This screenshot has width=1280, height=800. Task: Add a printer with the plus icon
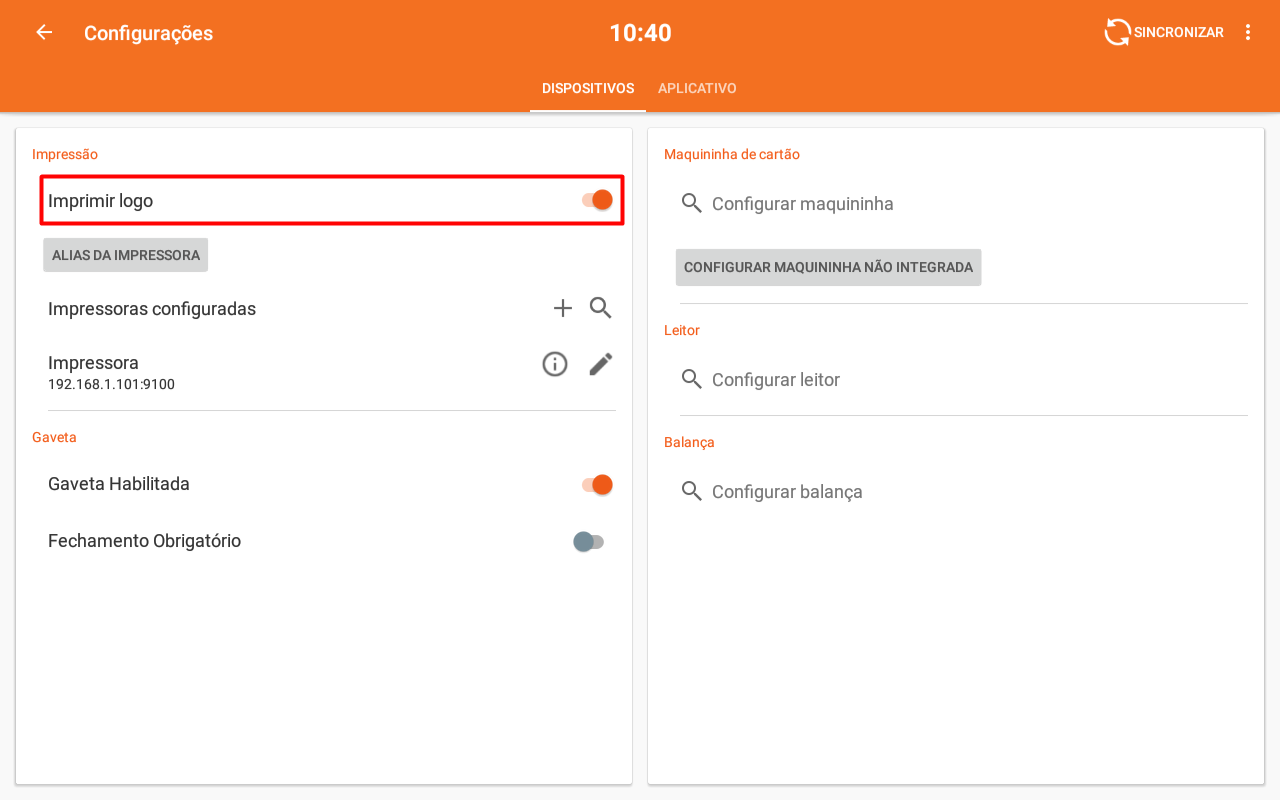[x=563, y=308]
